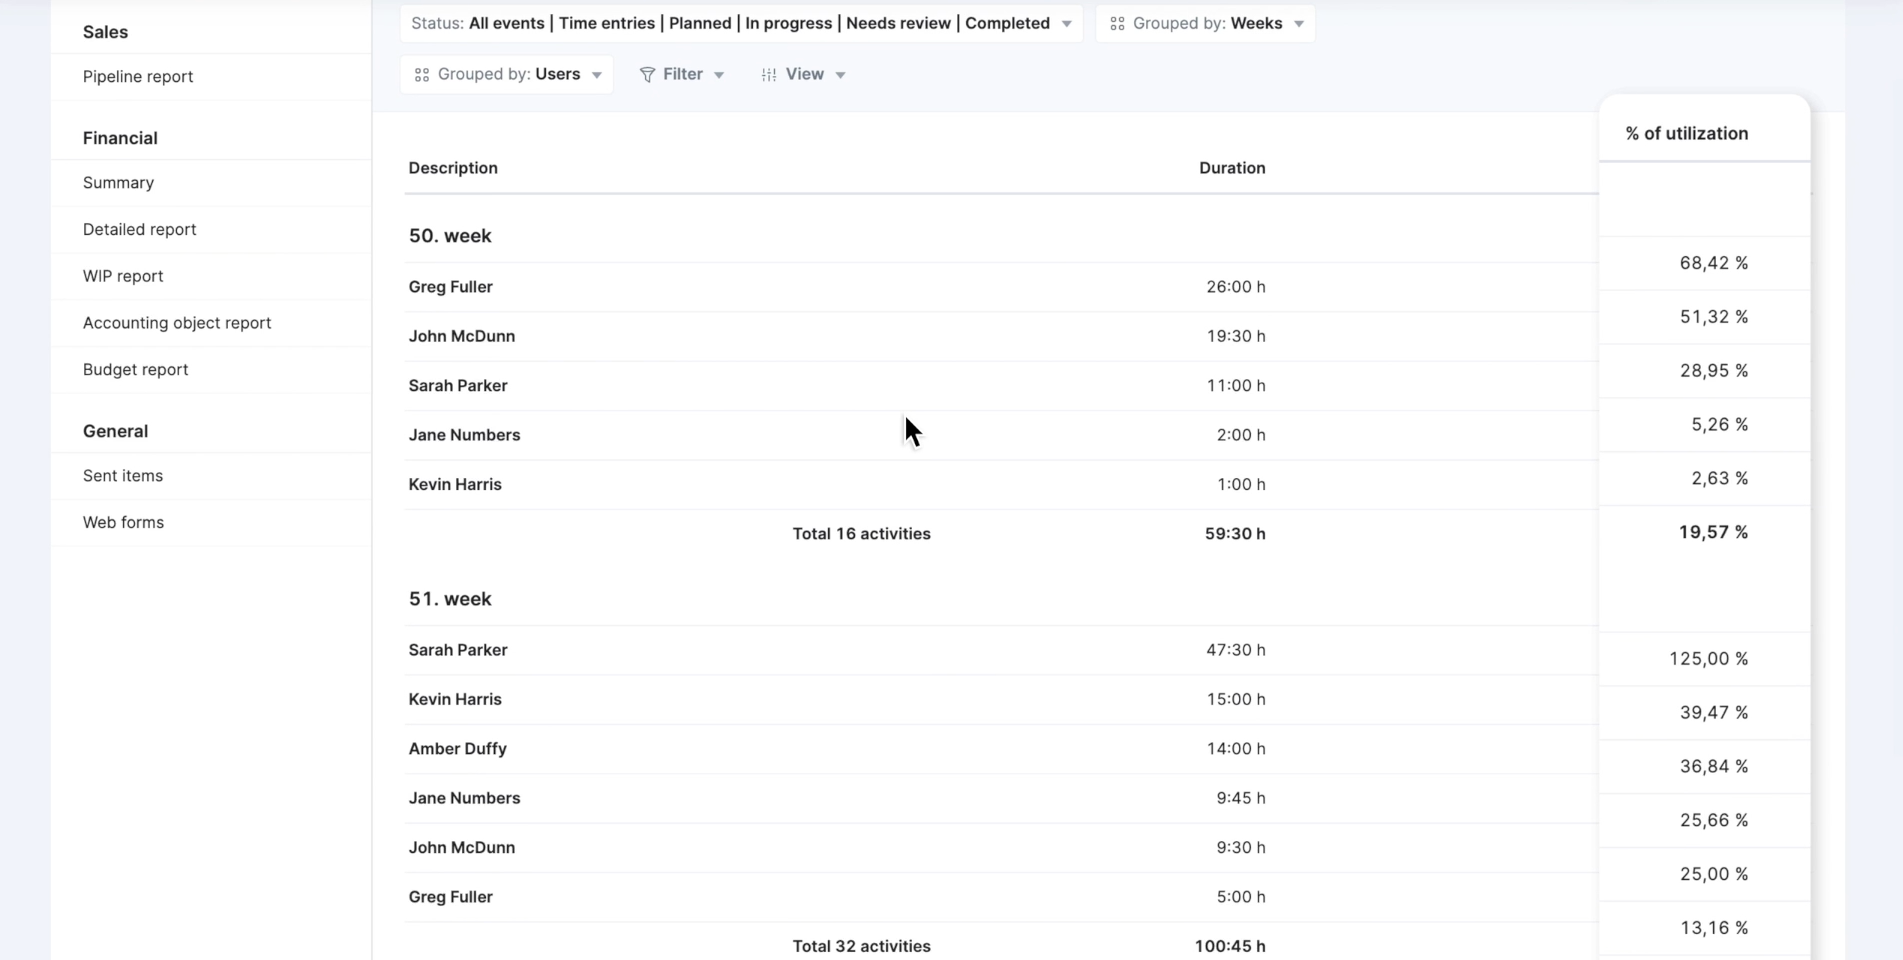Click Sarah Parker row in week 51
Viewport: 1903px width, 960px height.
click(x=458, y=650)
